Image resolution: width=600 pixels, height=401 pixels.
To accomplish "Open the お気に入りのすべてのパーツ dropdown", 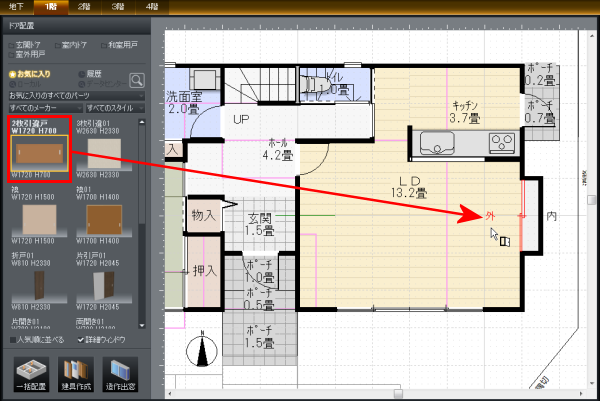I will point(75,95).
